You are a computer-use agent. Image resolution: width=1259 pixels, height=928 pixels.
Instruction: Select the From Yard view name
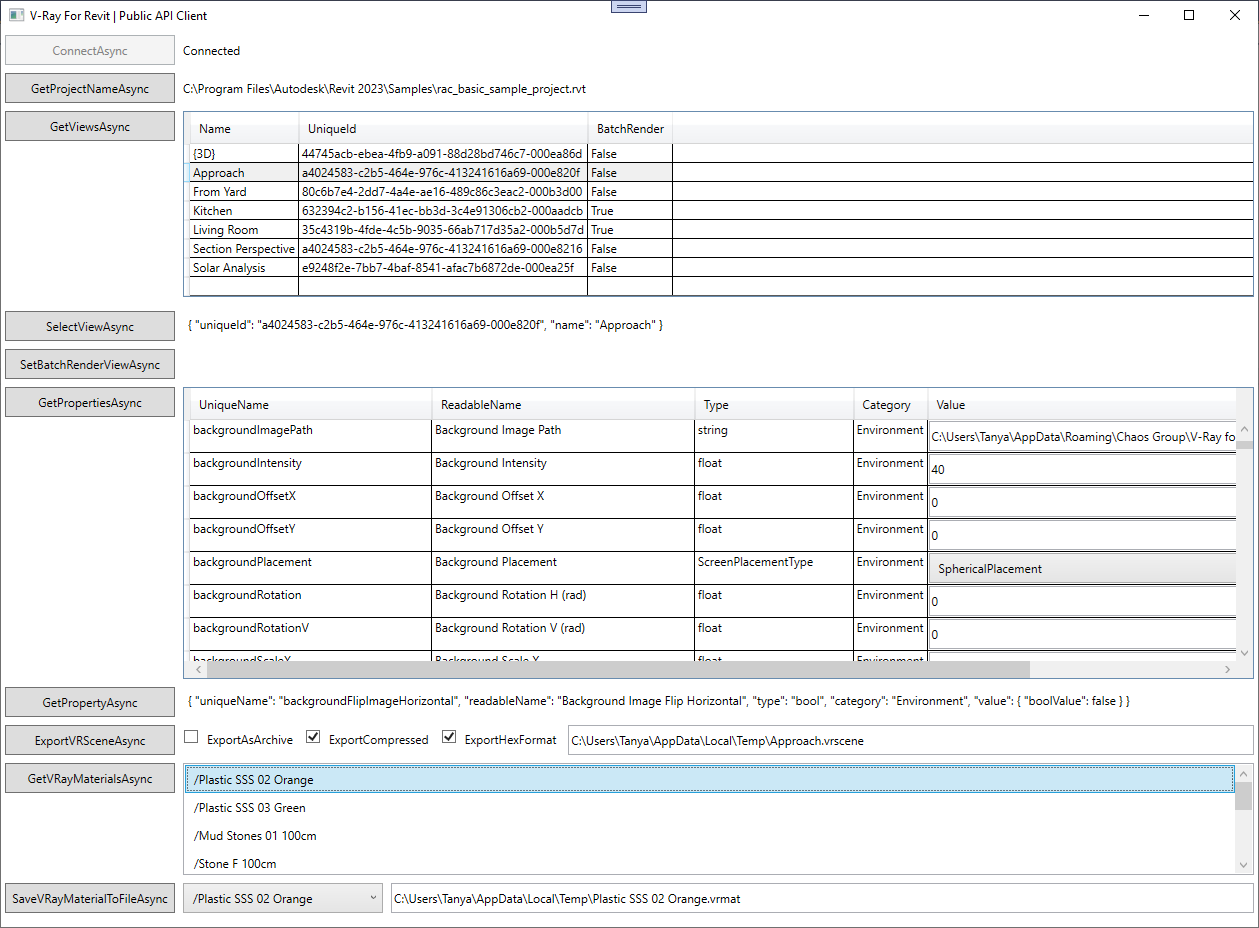pos(220,192)
